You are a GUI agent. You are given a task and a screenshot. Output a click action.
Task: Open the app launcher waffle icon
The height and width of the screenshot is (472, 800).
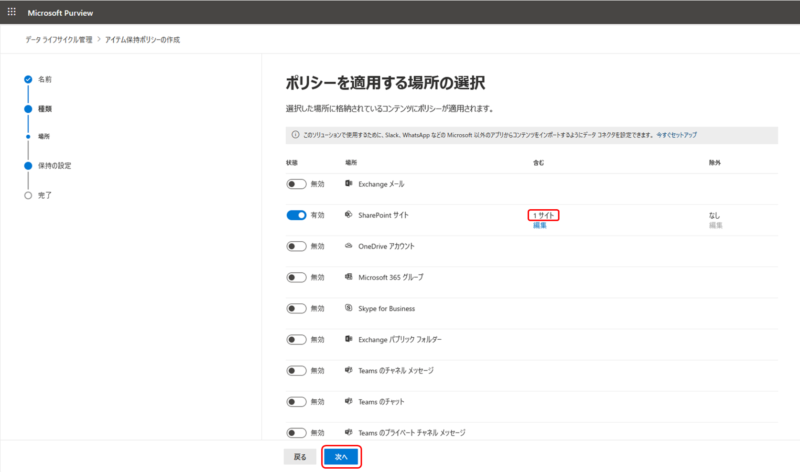click(12, 12)
